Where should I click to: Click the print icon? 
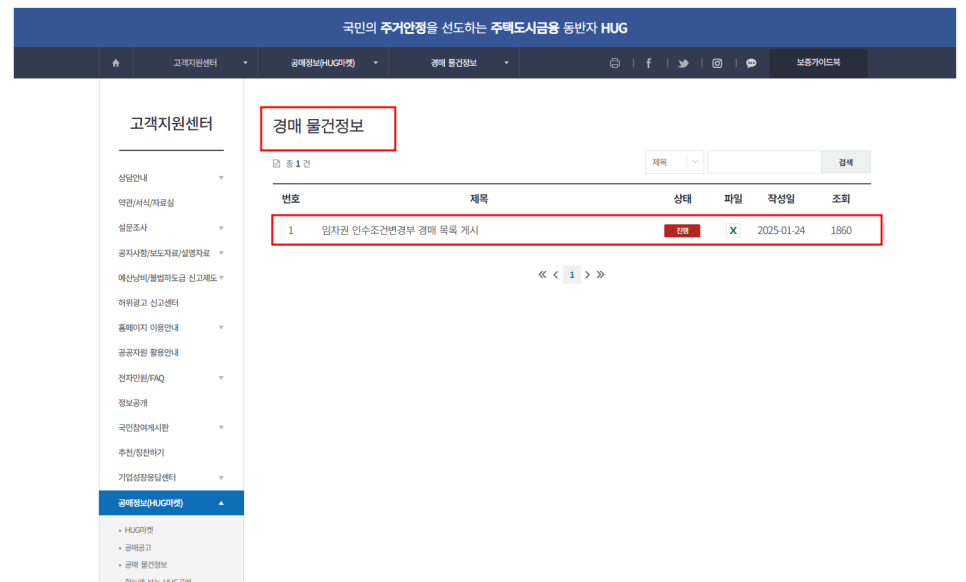click(x=615, y=63)
